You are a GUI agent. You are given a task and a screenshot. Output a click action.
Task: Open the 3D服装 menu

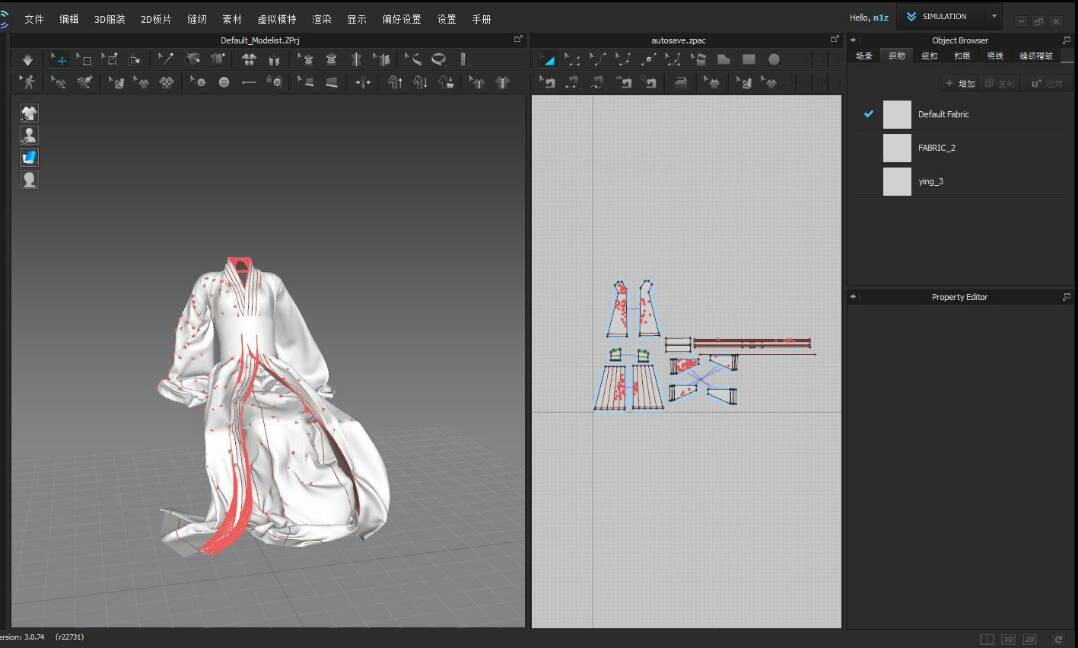[x=109, y=19]
